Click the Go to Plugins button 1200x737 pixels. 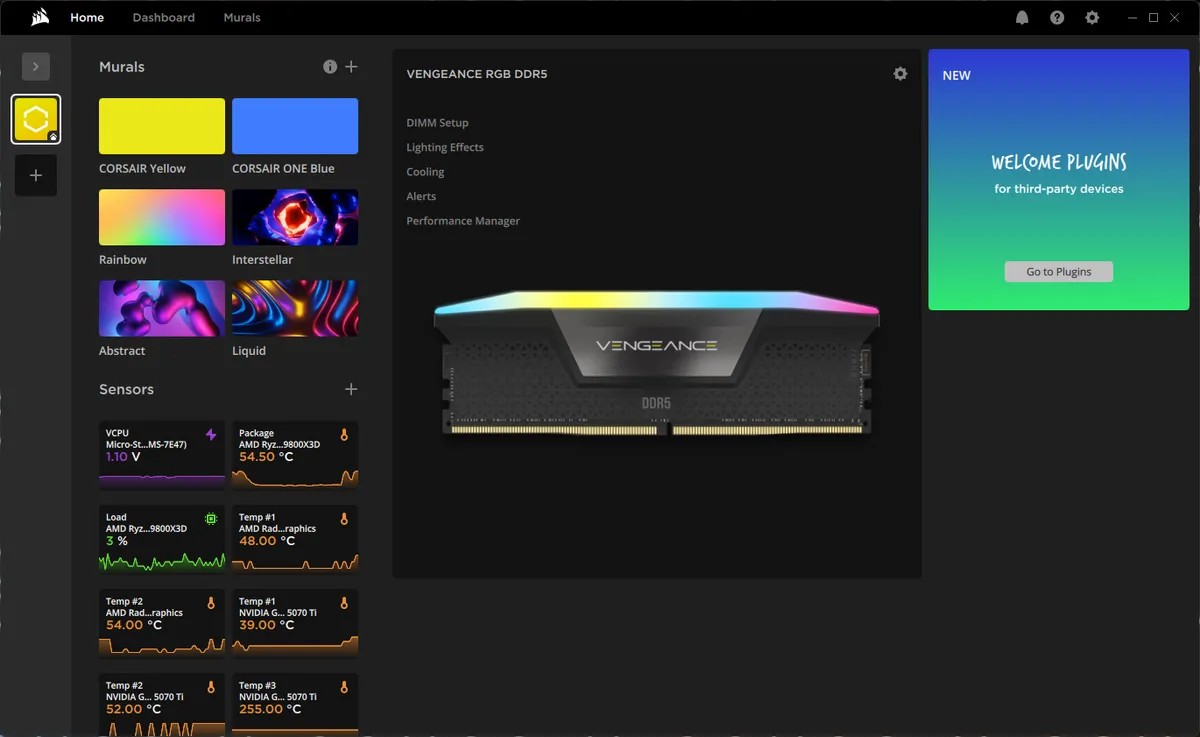pyautogui.click(x=1058, y=271)
